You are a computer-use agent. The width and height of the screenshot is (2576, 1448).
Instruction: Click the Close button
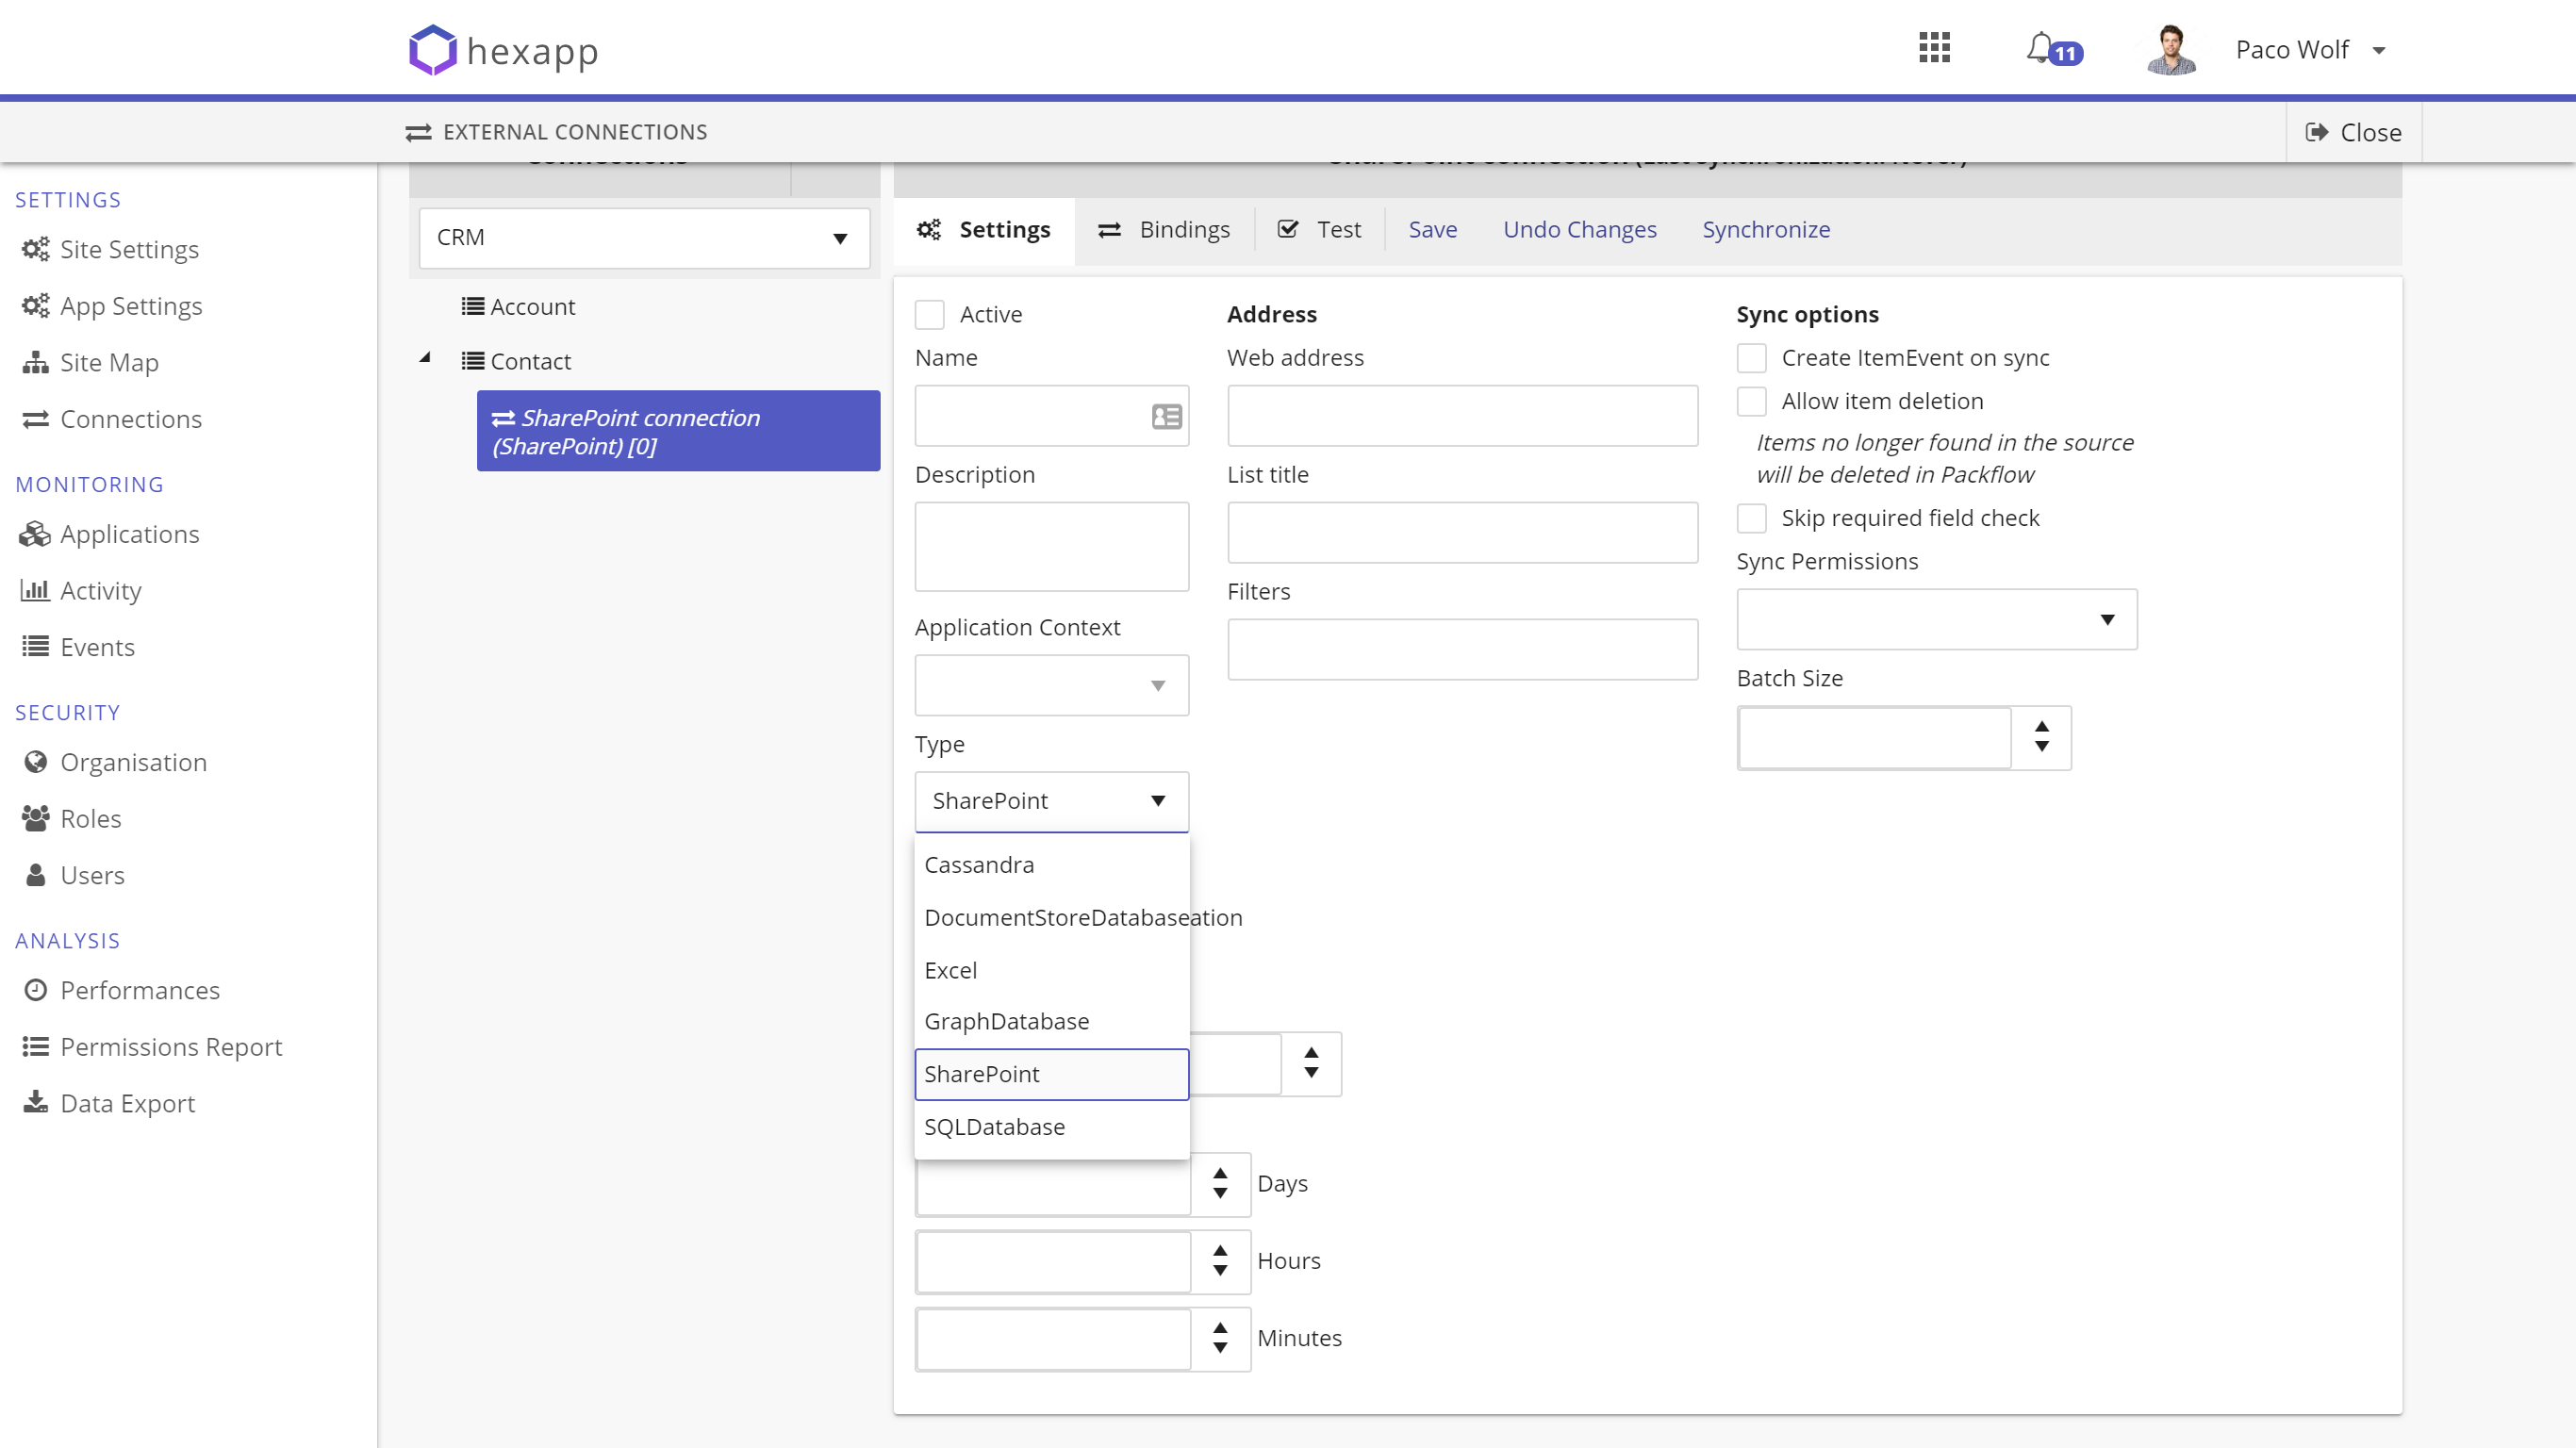tap(2354, 132)
